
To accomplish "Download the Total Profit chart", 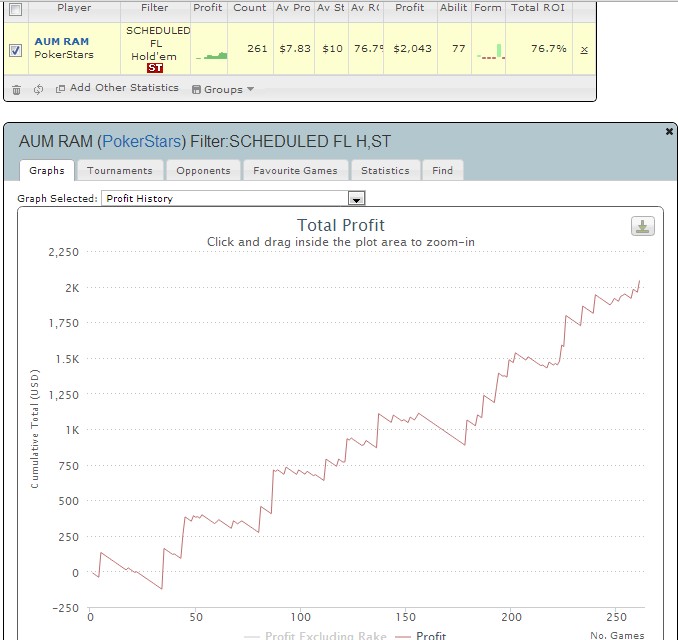I will (x=643, y=226).
